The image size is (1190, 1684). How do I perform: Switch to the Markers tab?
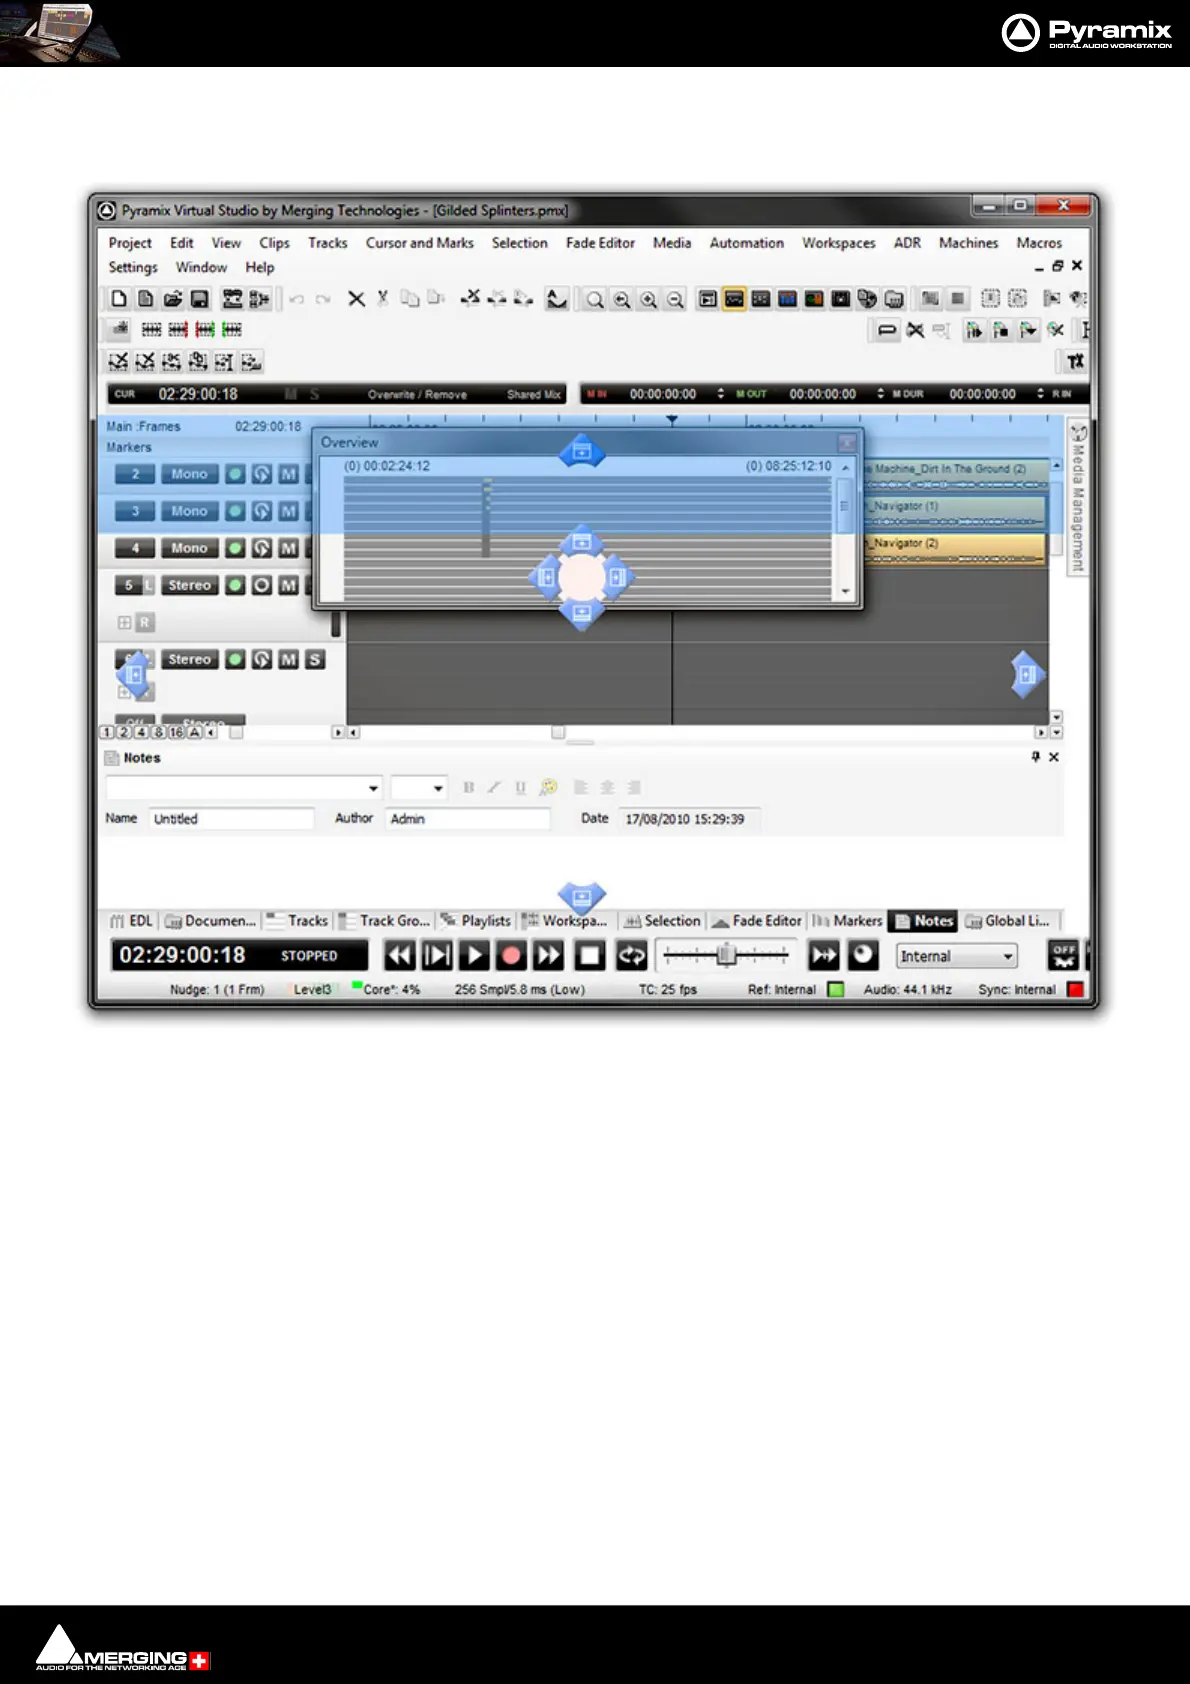click(848, 921)
